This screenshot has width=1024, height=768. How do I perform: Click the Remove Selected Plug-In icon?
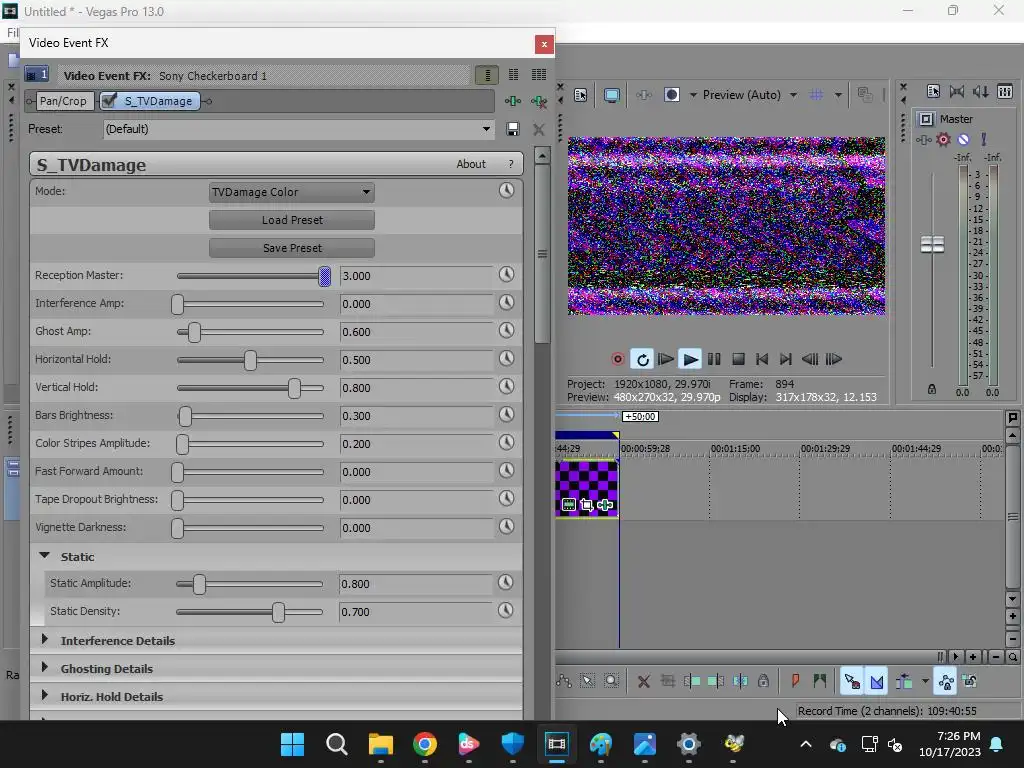[539, 101]
